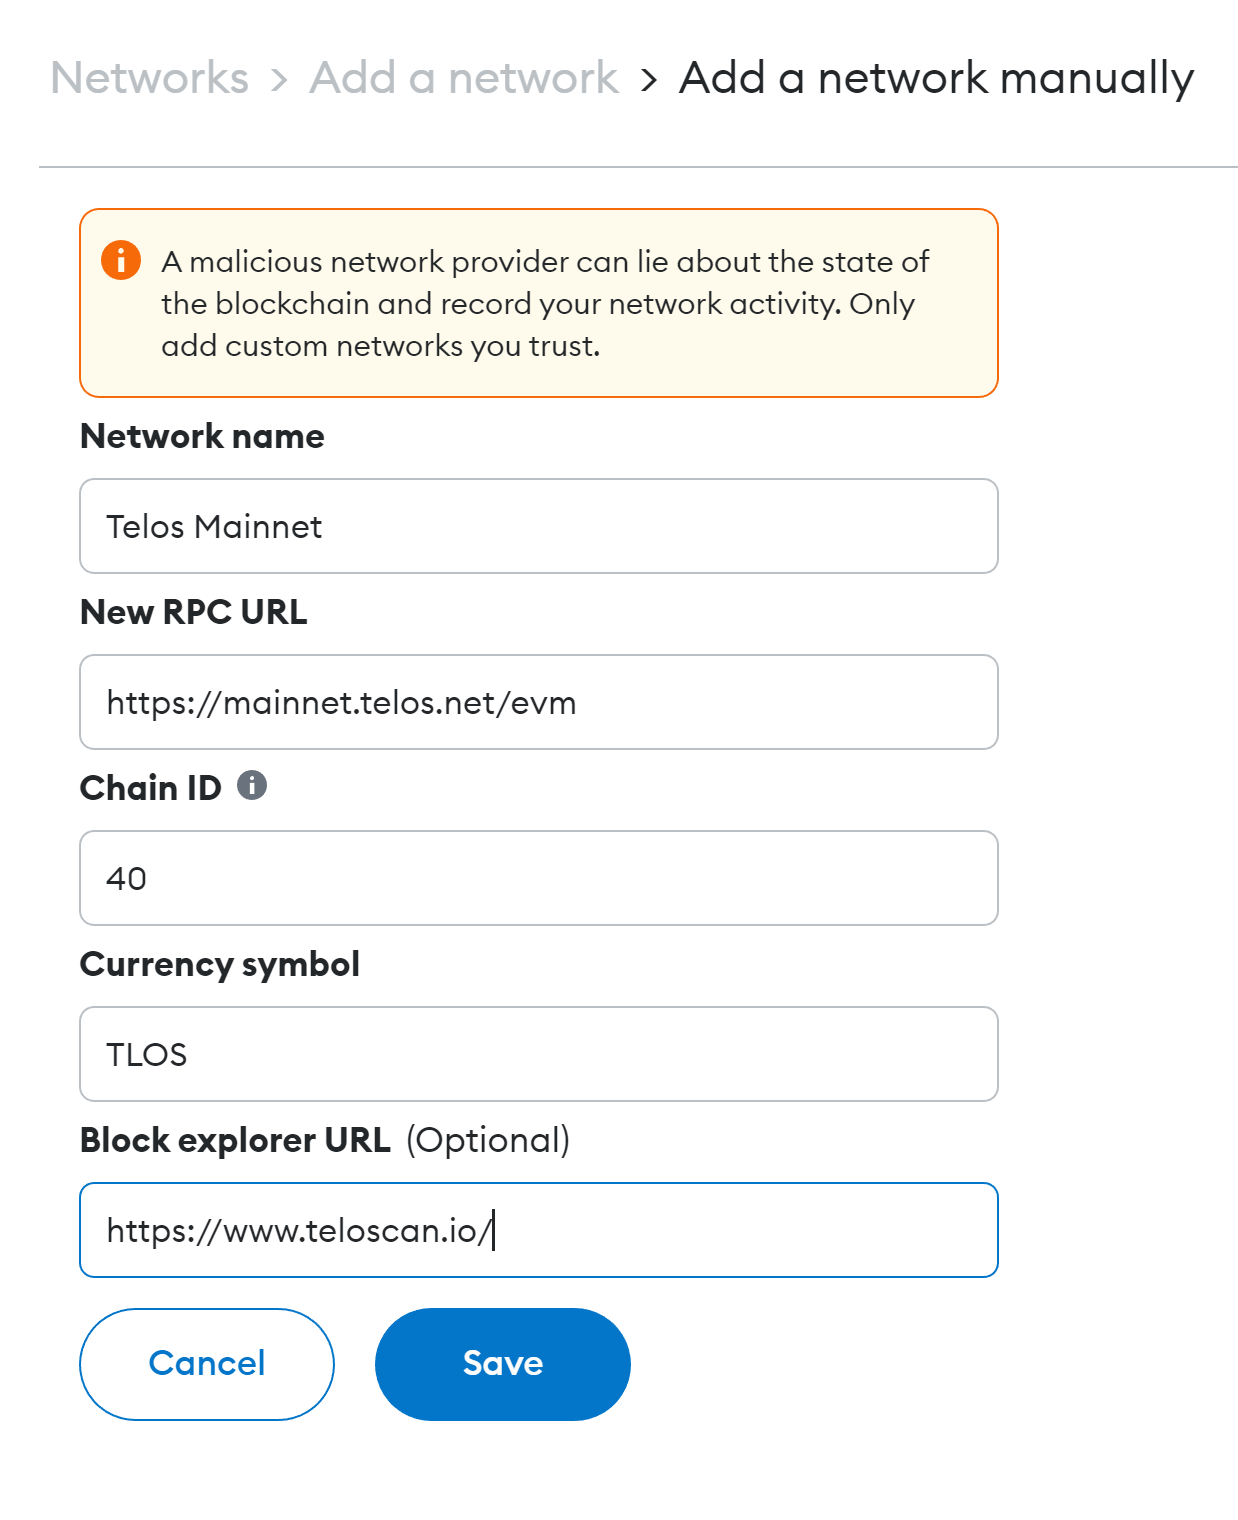The width and height of the screenshot is (1238, 1520).
Task: Click the orange warning info icon
Action: pos(121,261)
